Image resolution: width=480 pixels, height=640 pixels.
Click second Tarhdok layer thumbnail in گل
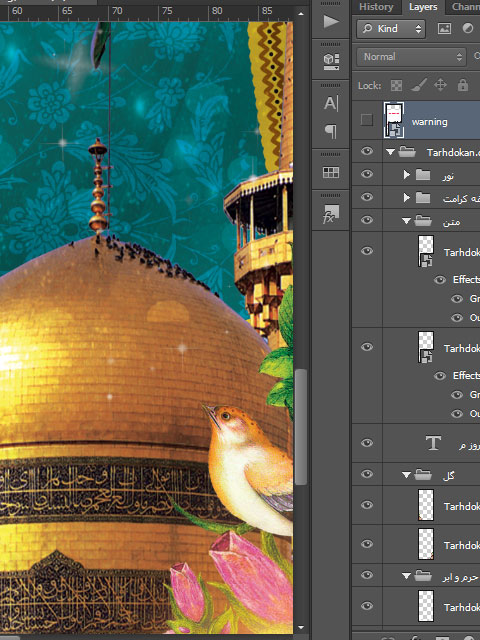(426, 544)
